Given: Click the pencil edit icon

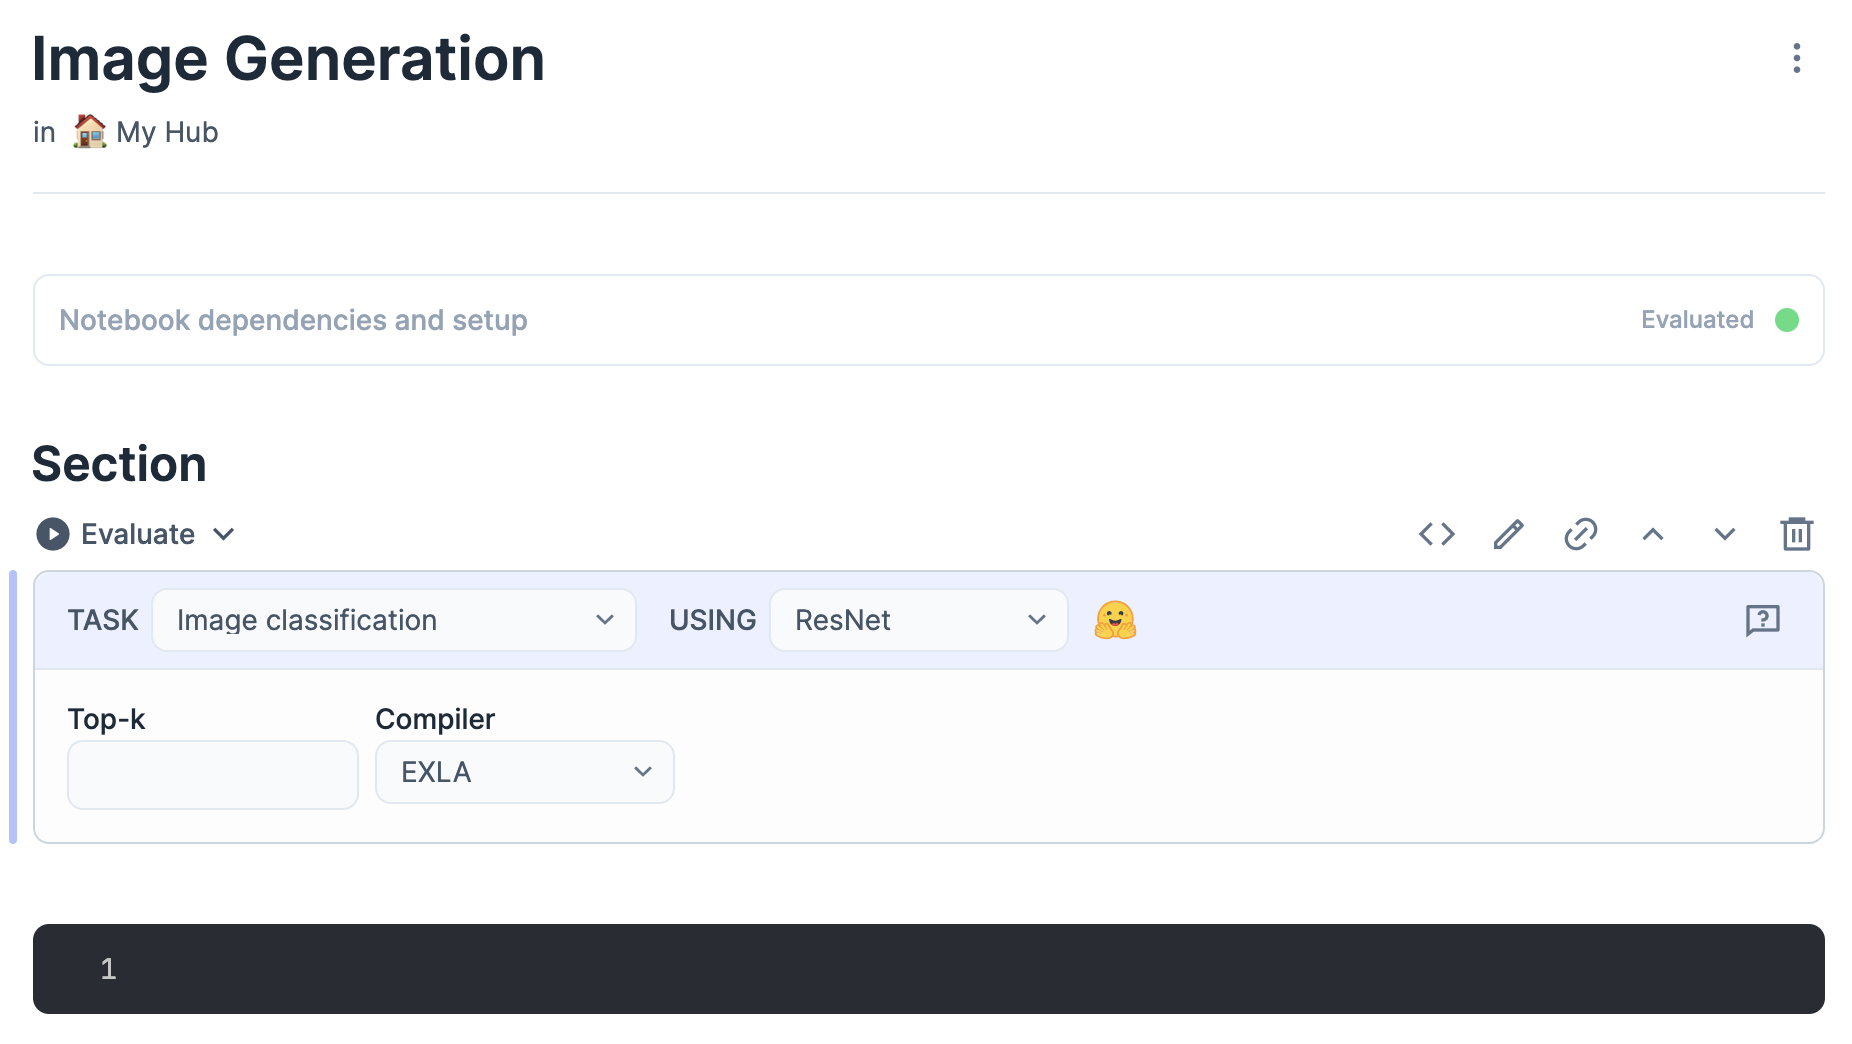Looking at the screenshot, I should [1508, 534].
